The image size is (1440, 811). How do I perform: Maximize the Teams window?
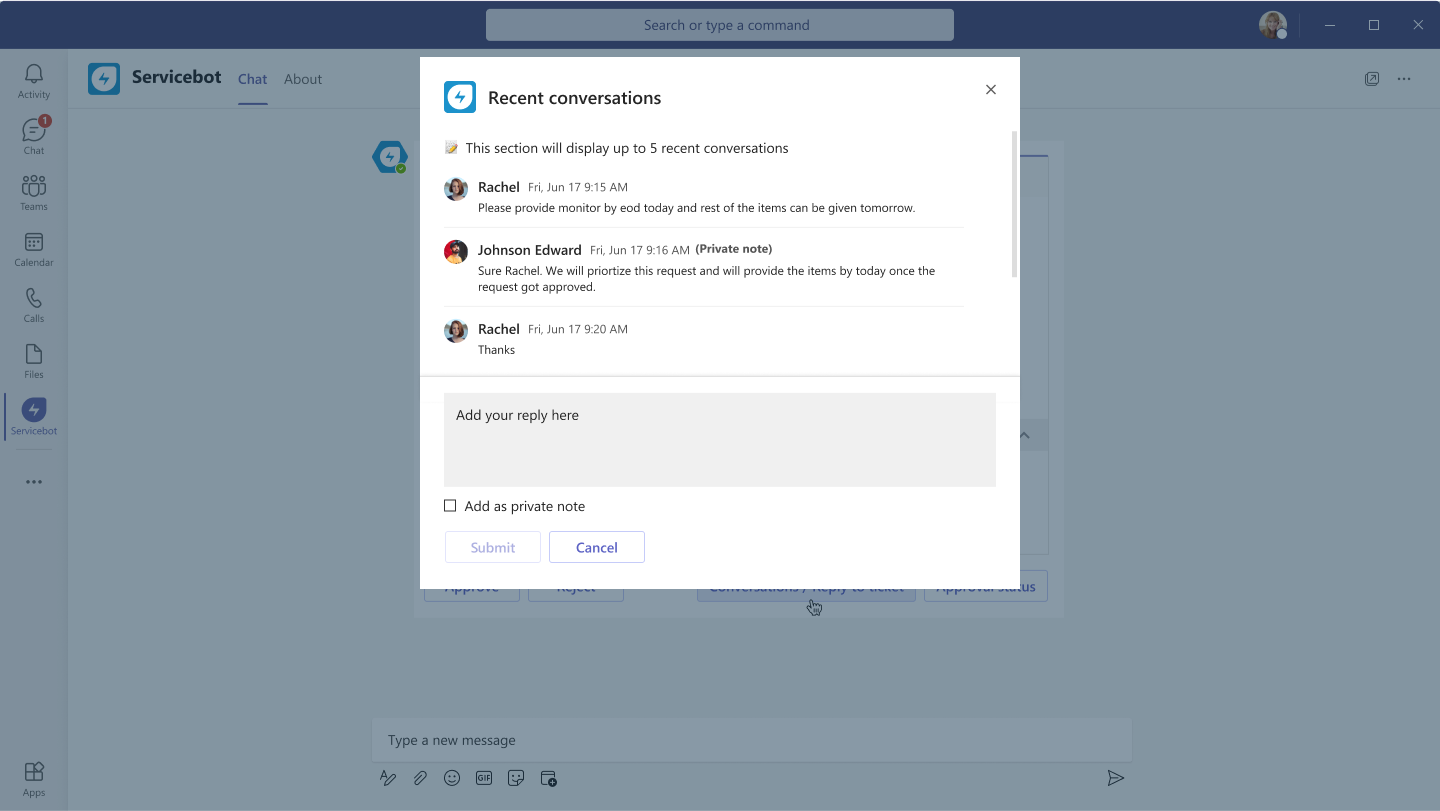pos(1374,25)
